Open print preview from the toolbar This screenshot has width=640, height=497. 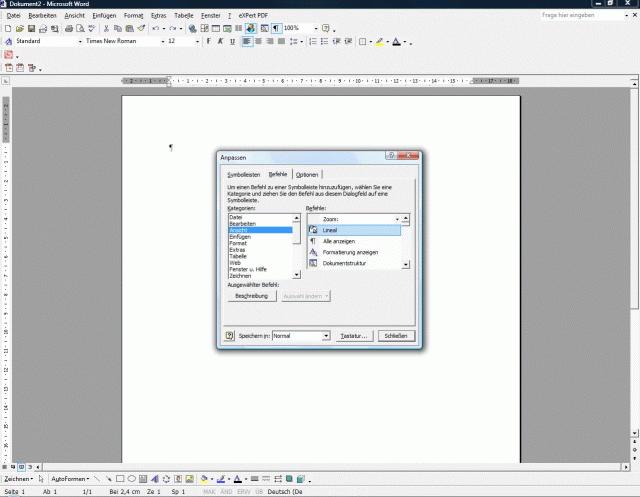coord(80,29)
